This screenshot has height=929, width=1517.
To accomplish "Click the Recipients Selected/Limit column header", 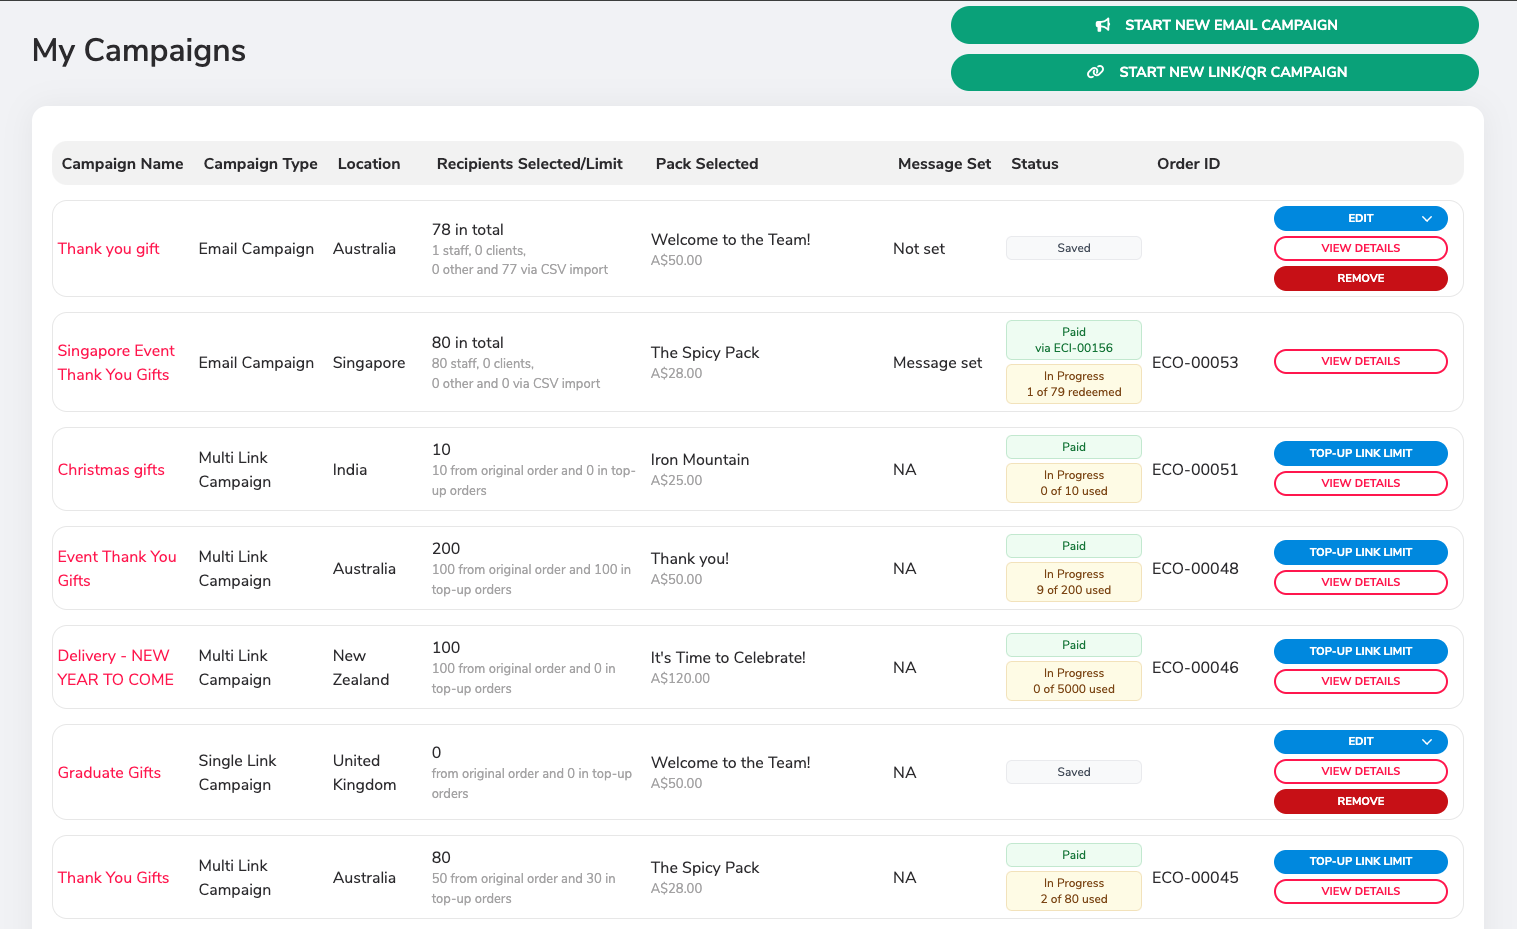I will (x=530, y=164).
